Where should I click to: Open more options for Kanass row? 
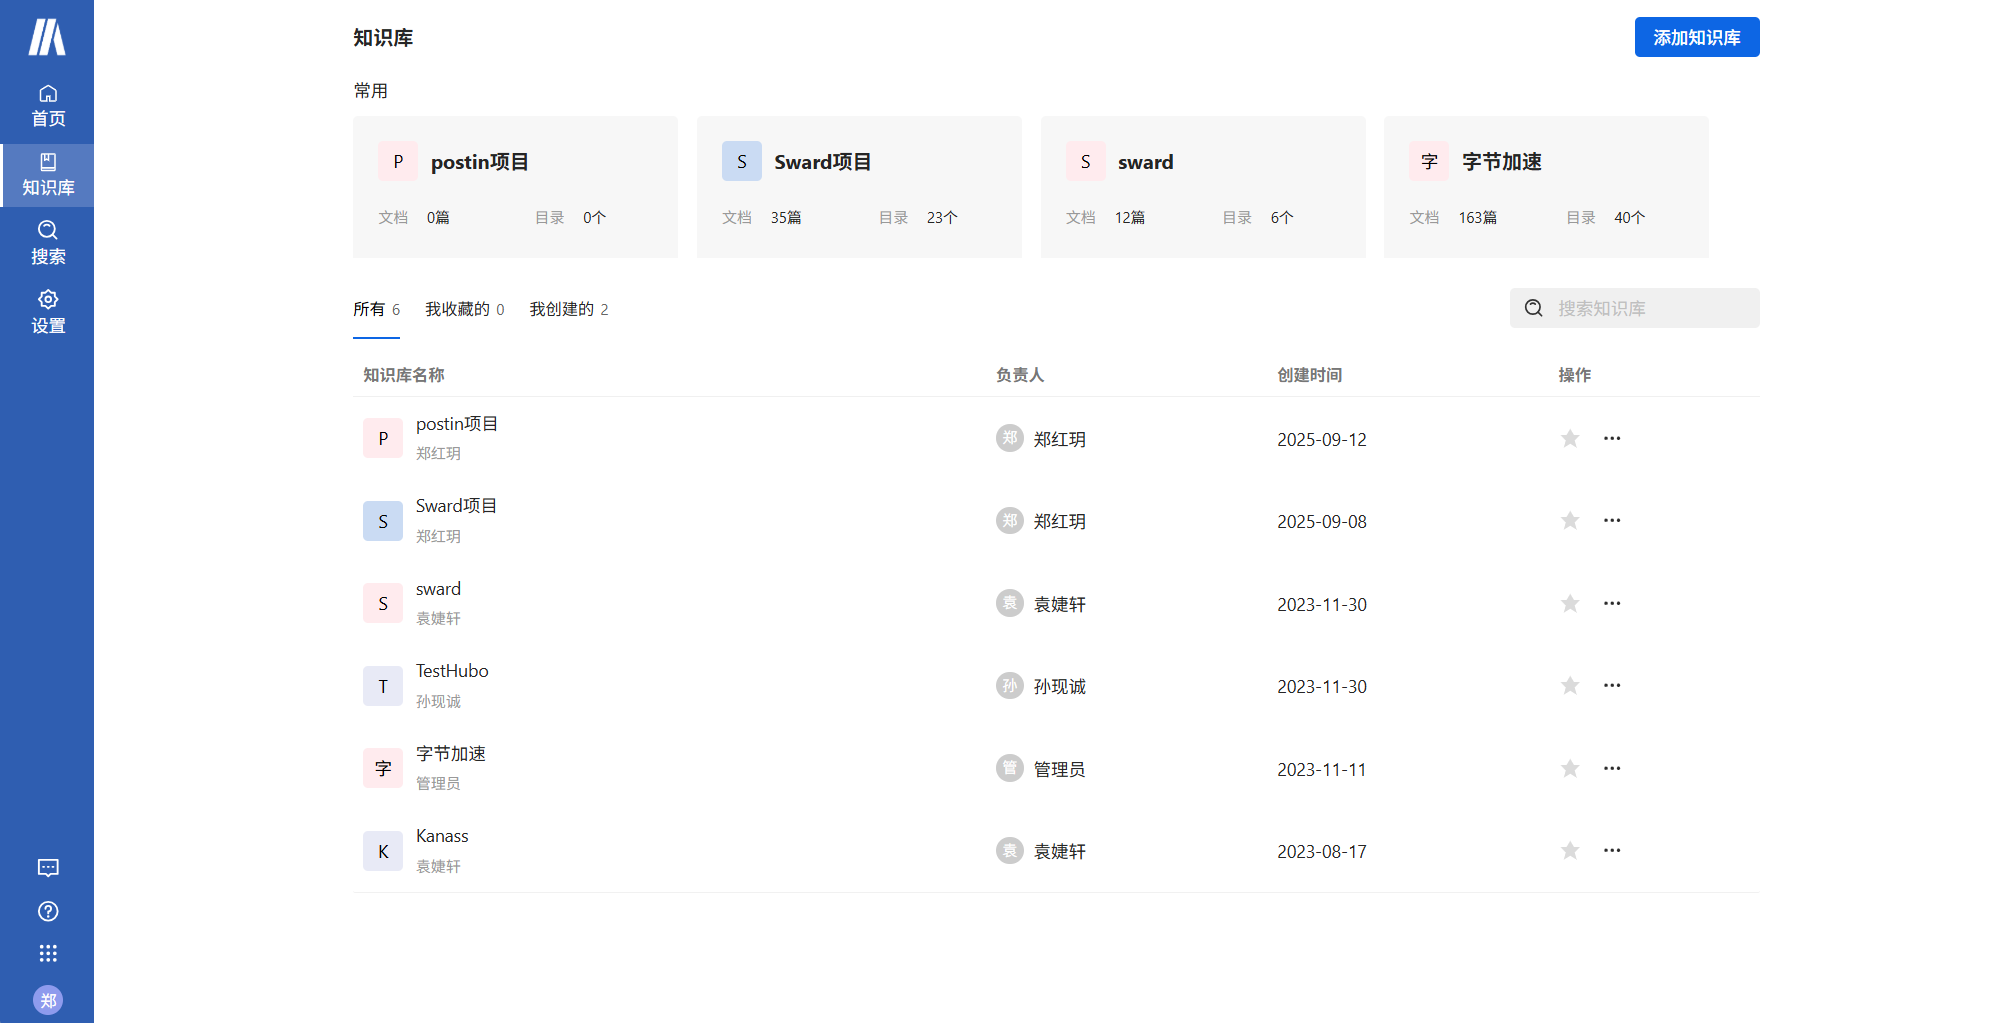(1612, 850)
